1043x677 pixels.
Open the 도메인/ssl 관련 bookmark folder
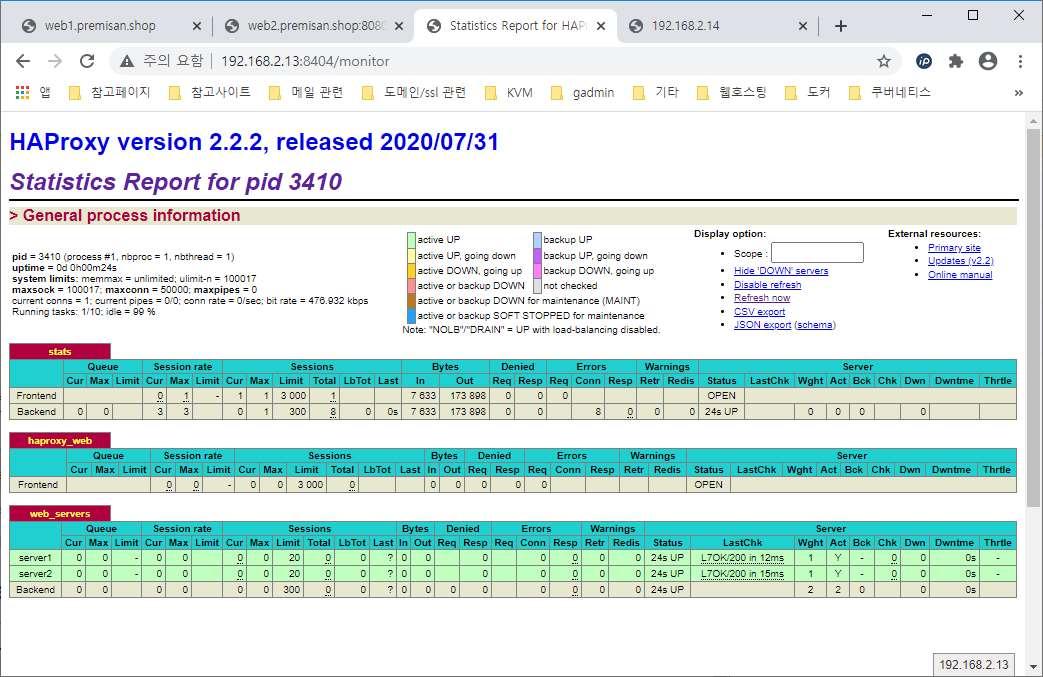pyautogui.click(x=414, y=92)
